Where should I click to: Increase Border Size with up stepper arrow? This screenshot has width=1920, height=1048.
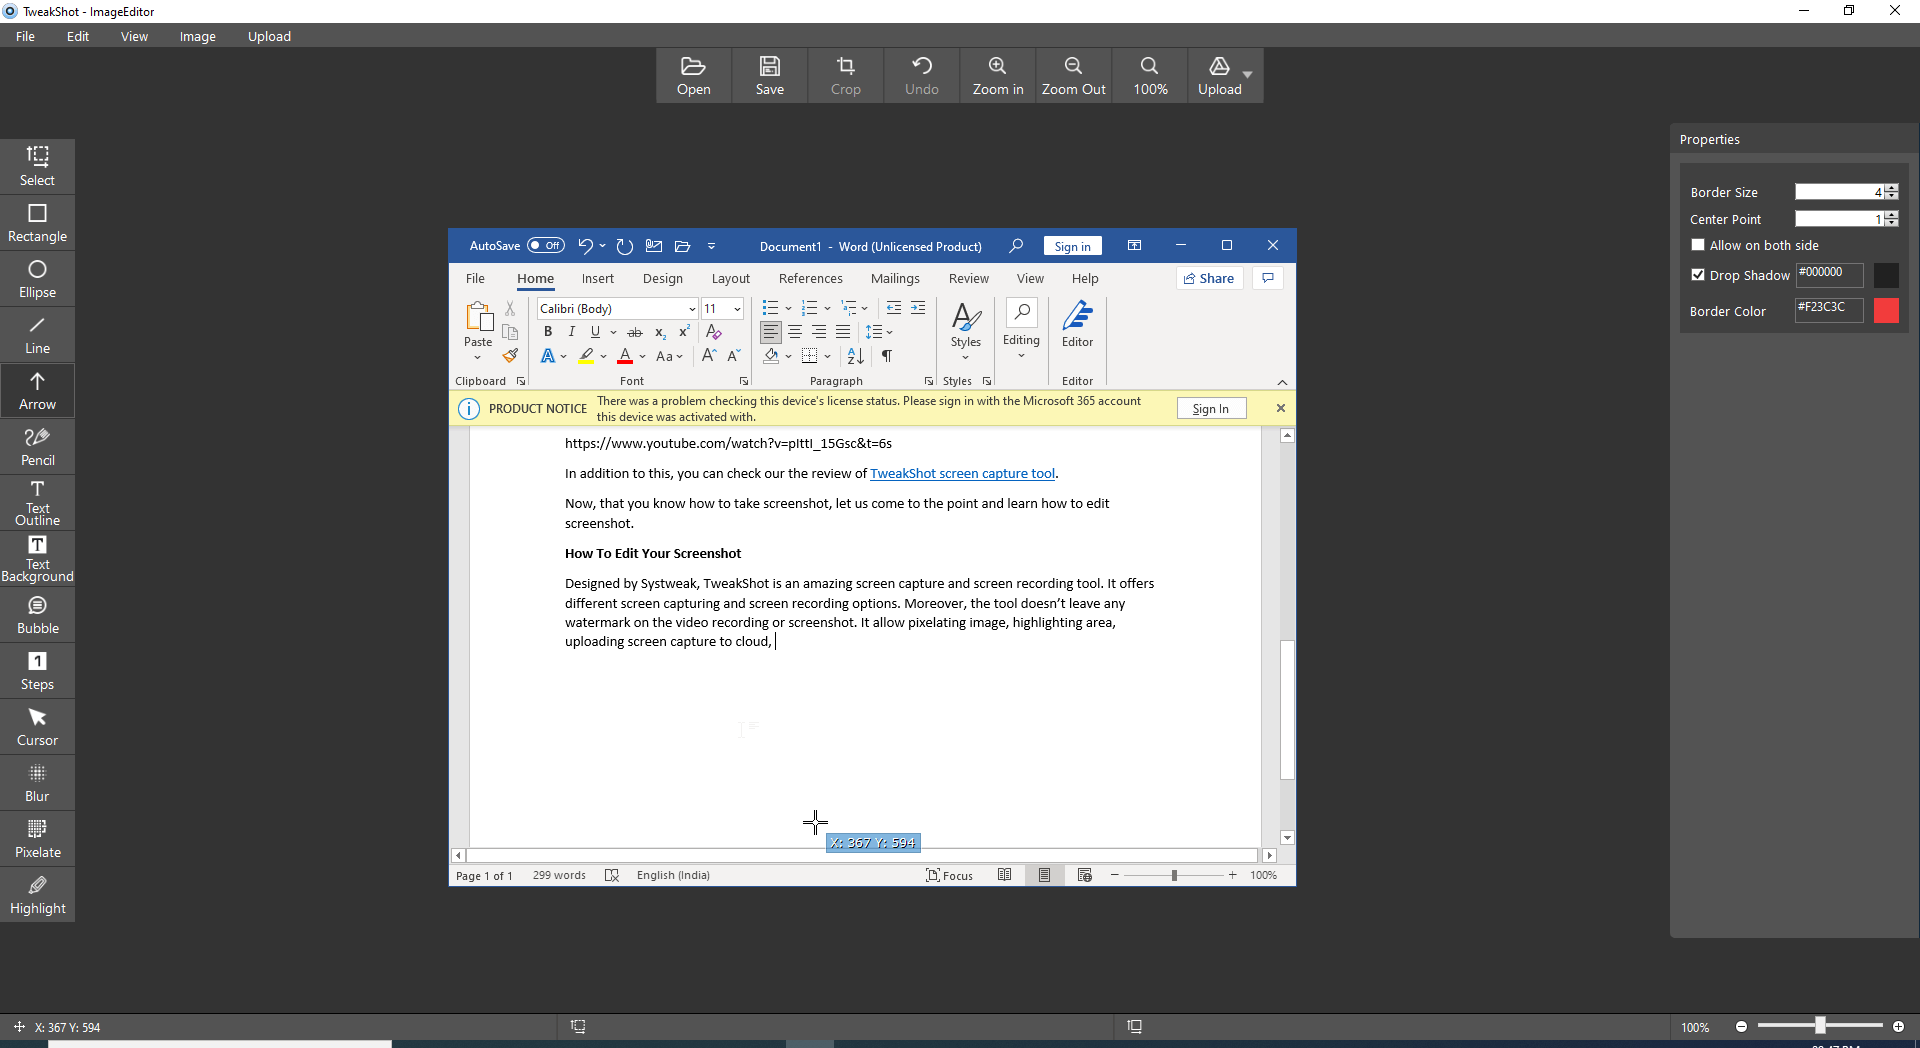[1892, 188]
